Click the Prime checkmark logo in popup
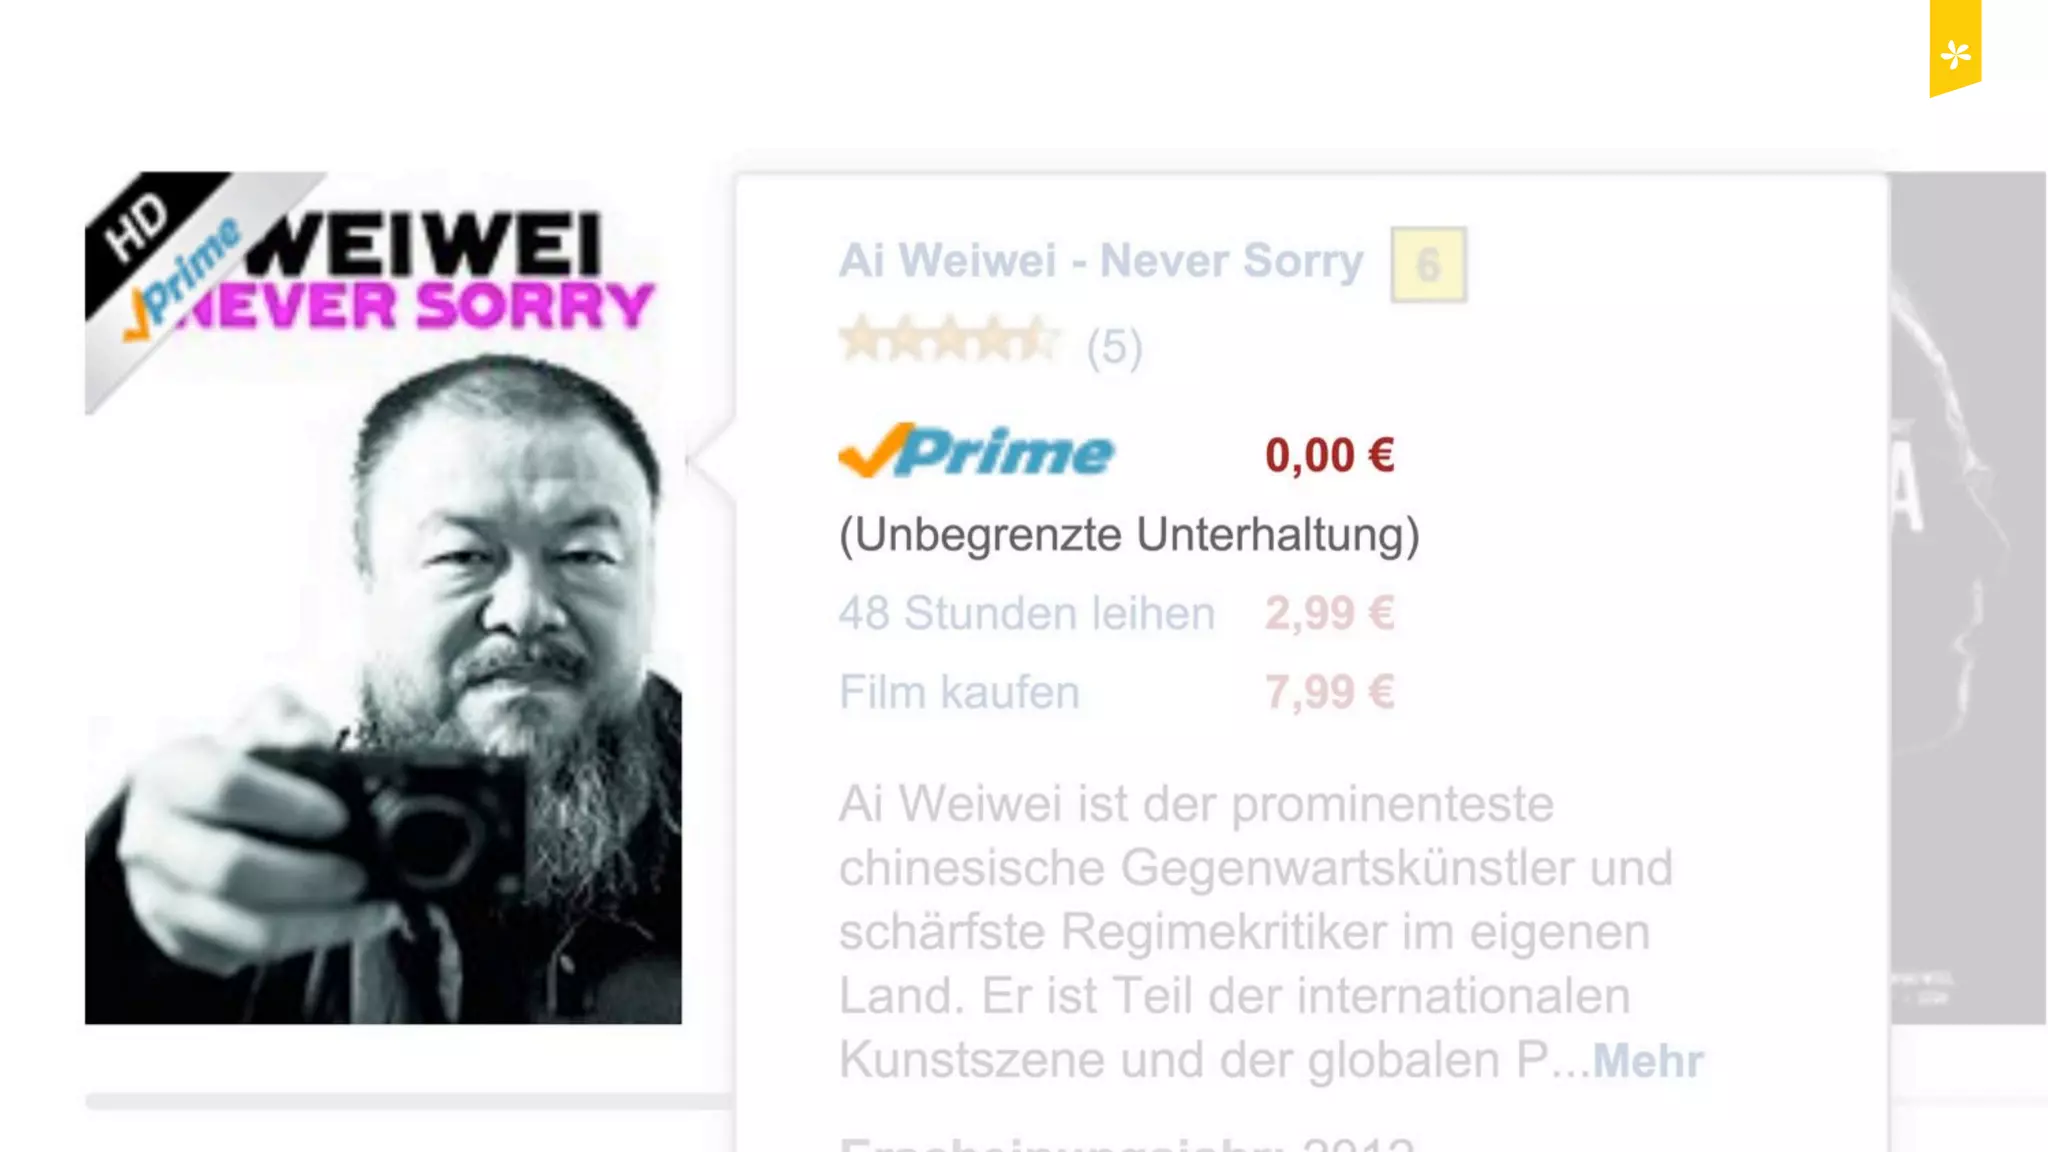2048x1152 pixels. 976,451
